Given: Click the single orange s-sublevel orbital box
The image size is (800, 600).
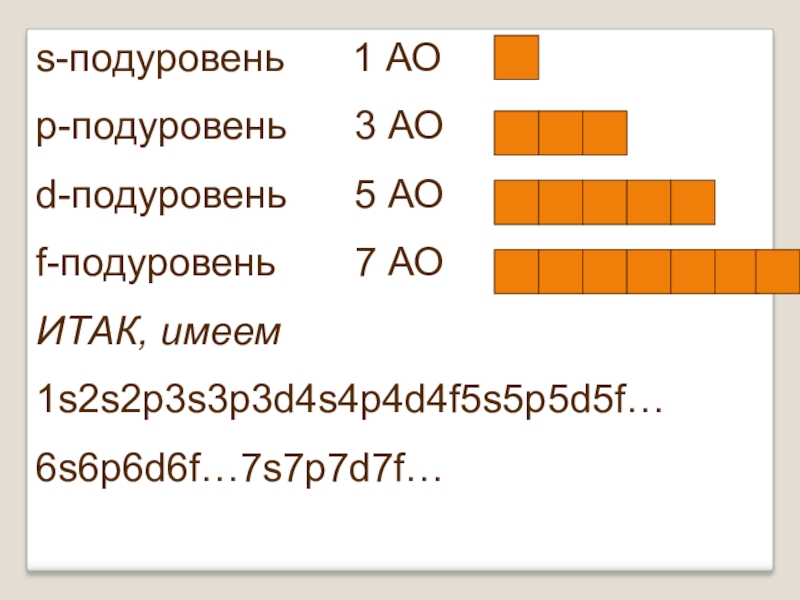Looking at the screenshot, I should click(x=516, y=58).
